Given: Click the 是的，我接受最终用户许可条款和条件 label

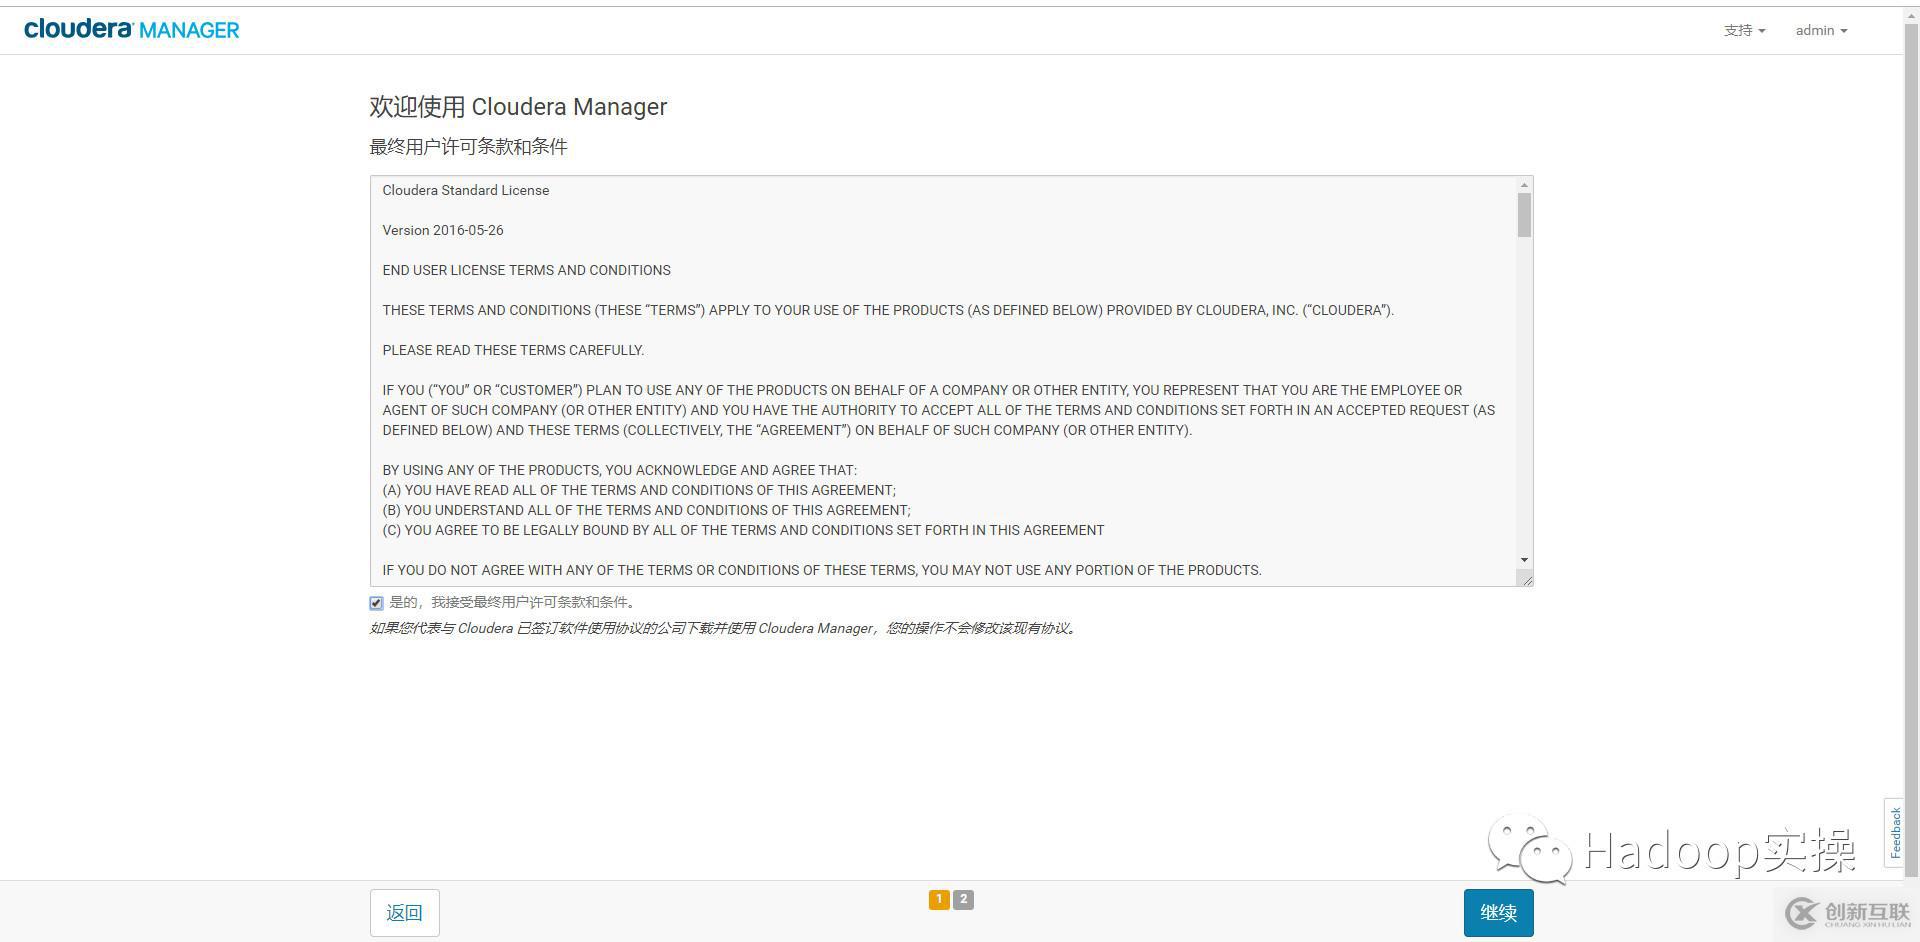Looking at the screenshot, I should point(511,602).
